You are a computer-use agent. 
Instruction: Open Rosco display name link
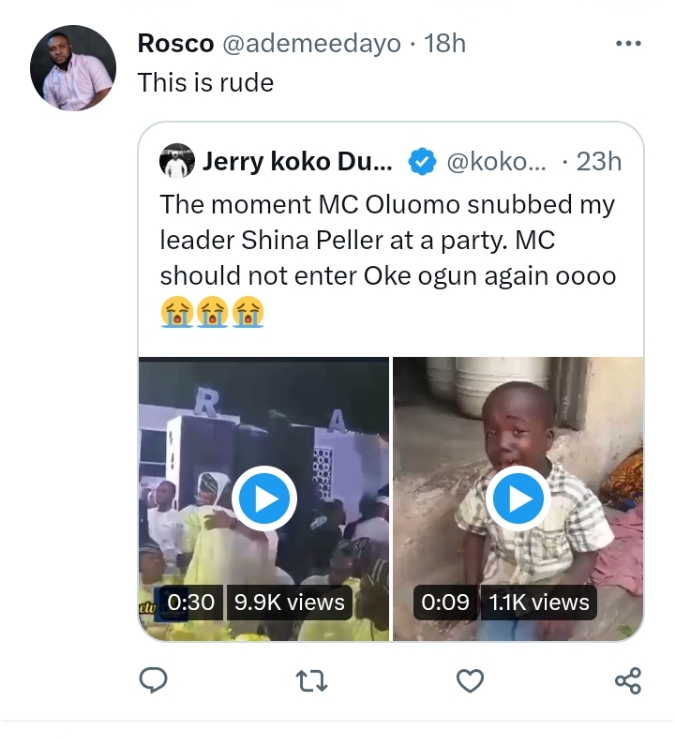click(x=175, y=44)
